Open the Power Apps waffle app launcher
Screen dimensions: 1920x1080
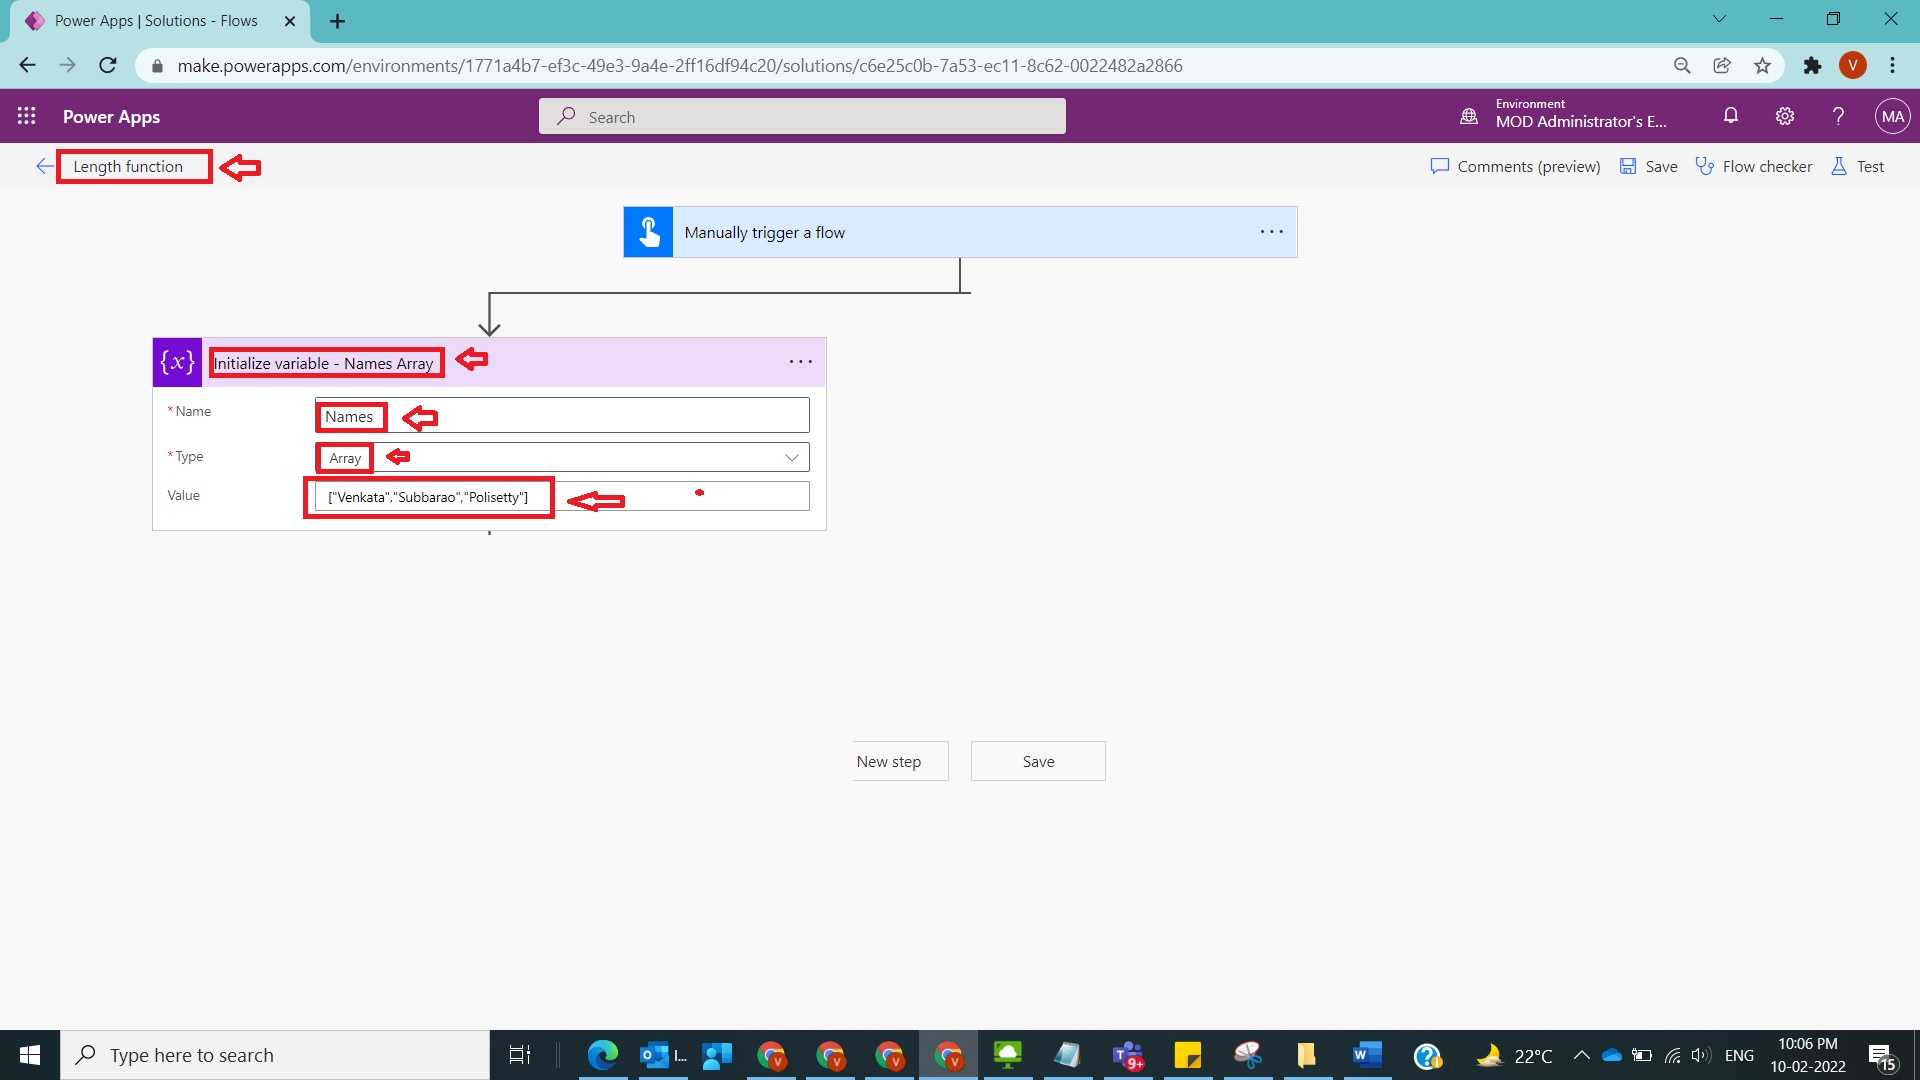(x=27, y=116)
